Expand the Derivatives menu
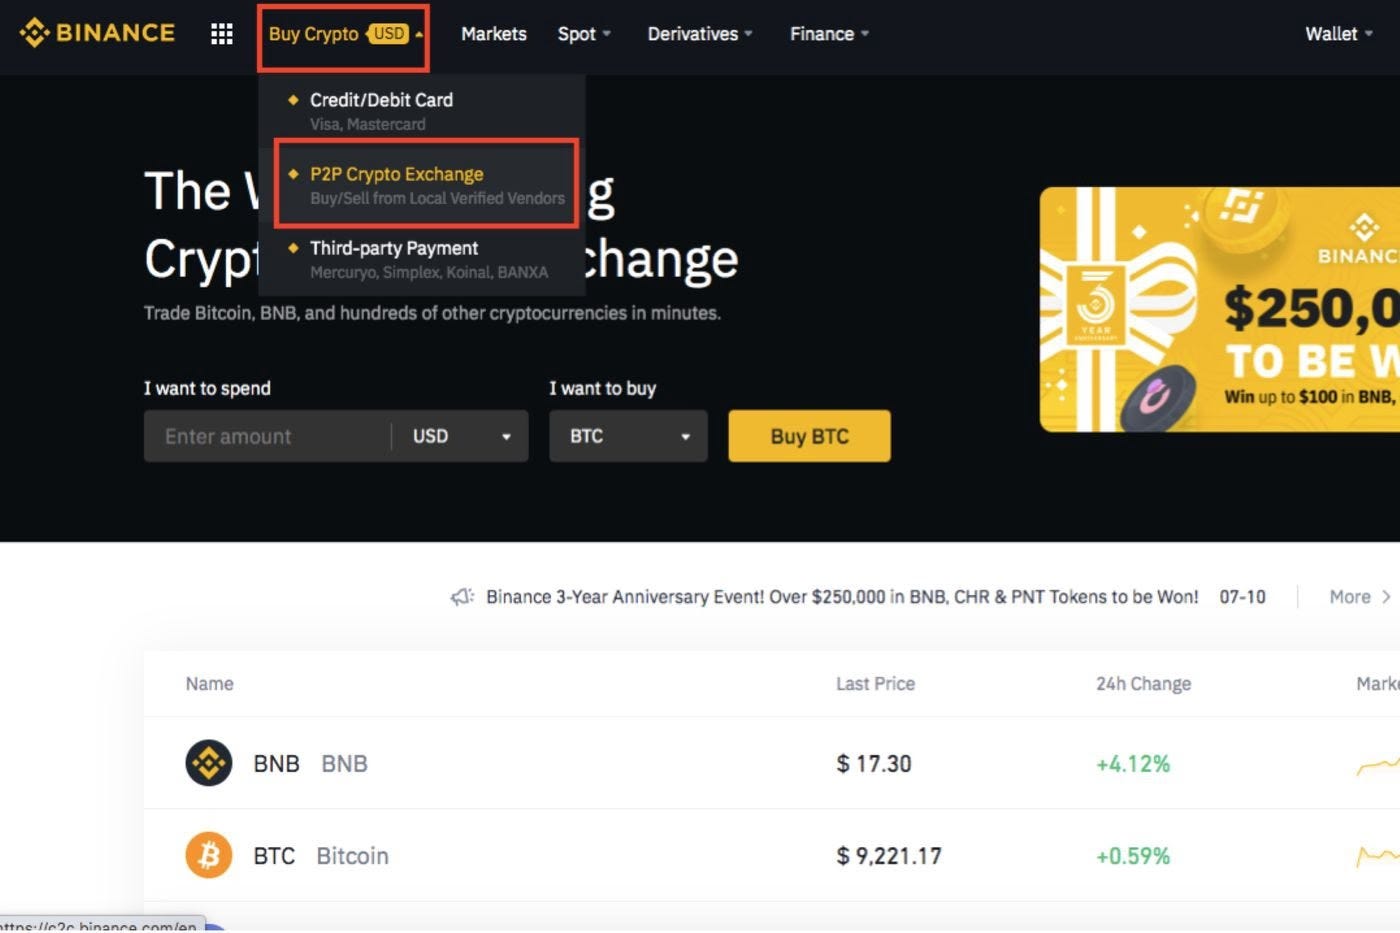 tap(700, 34)
